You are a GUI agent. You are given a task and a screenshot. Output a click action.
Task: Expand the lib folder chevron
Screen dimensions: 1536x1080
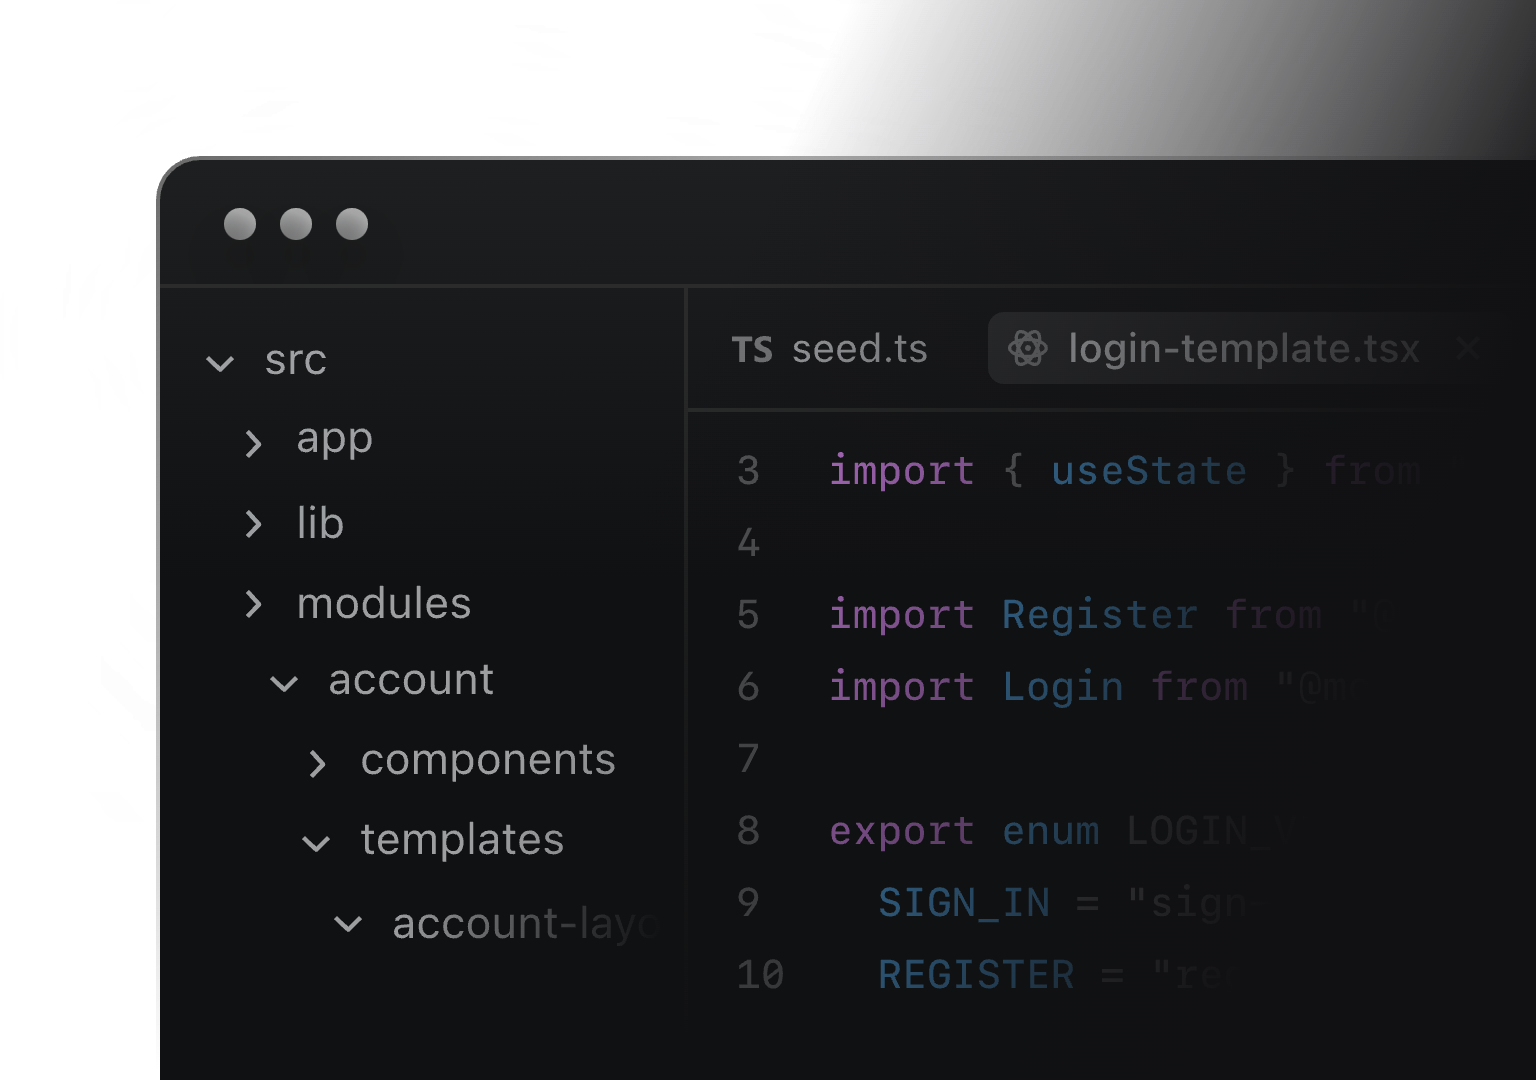tap(253, 524)
